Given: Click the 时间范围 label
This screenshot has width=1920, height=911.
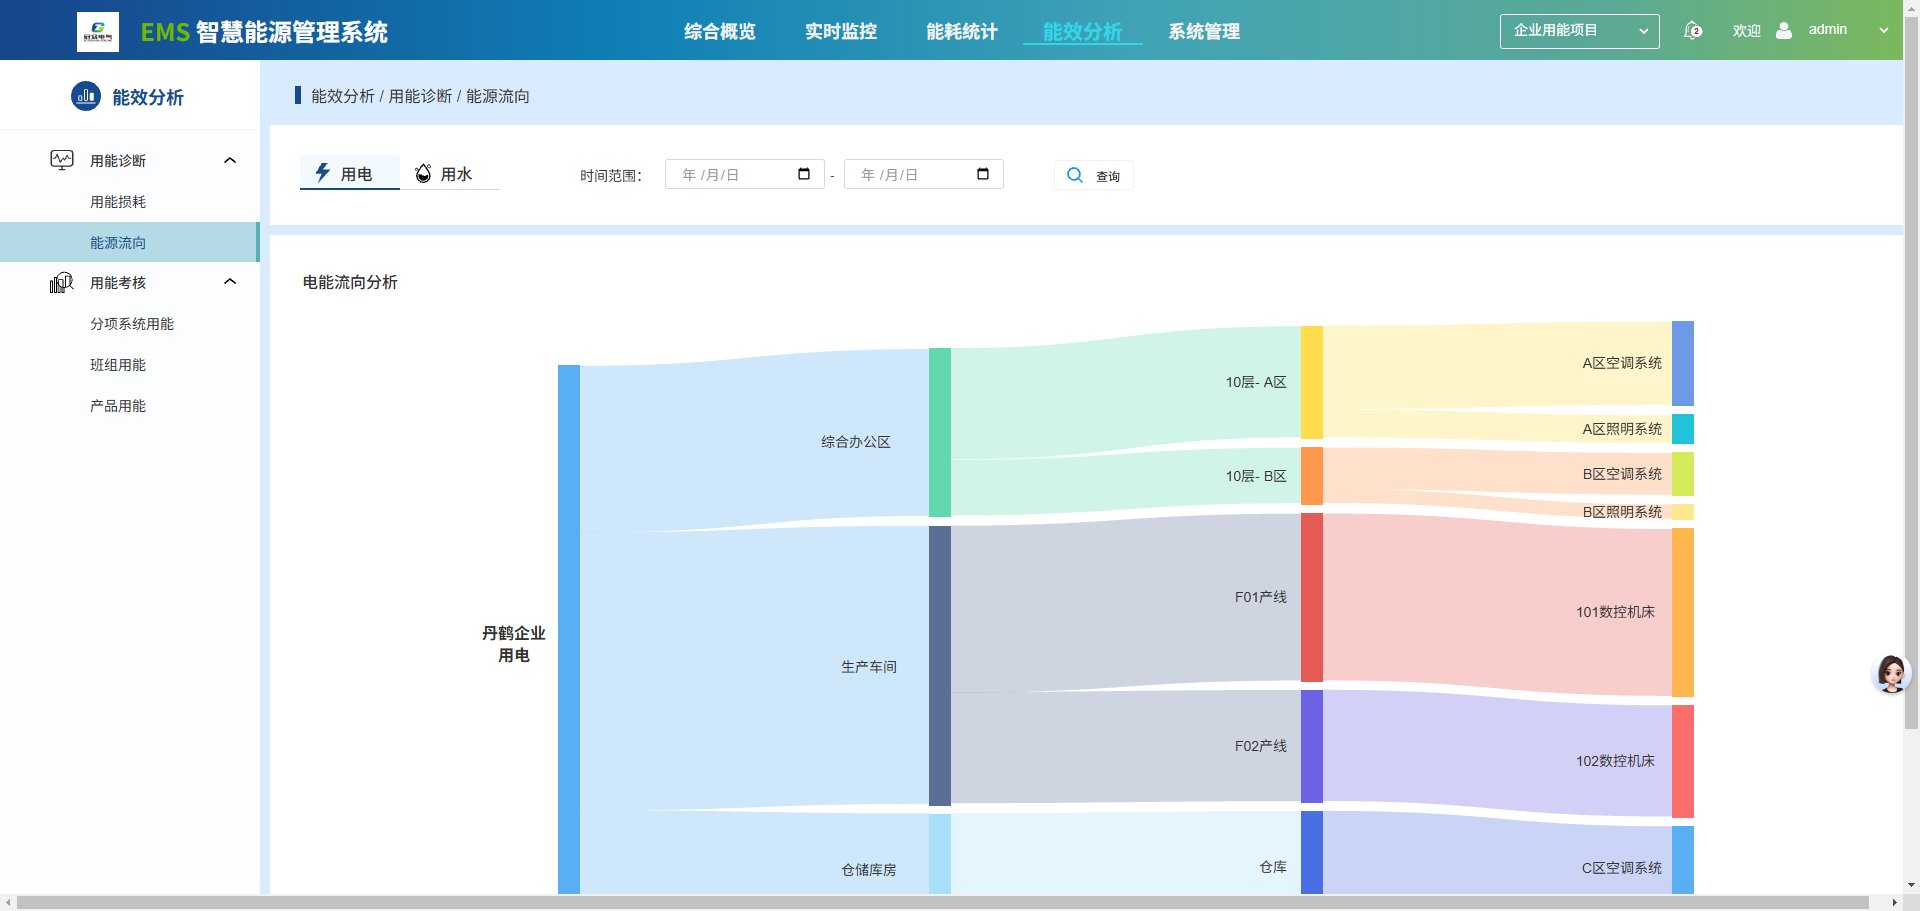Looking at the screenshot, I should pyautogui.click(x=611, y=175).
